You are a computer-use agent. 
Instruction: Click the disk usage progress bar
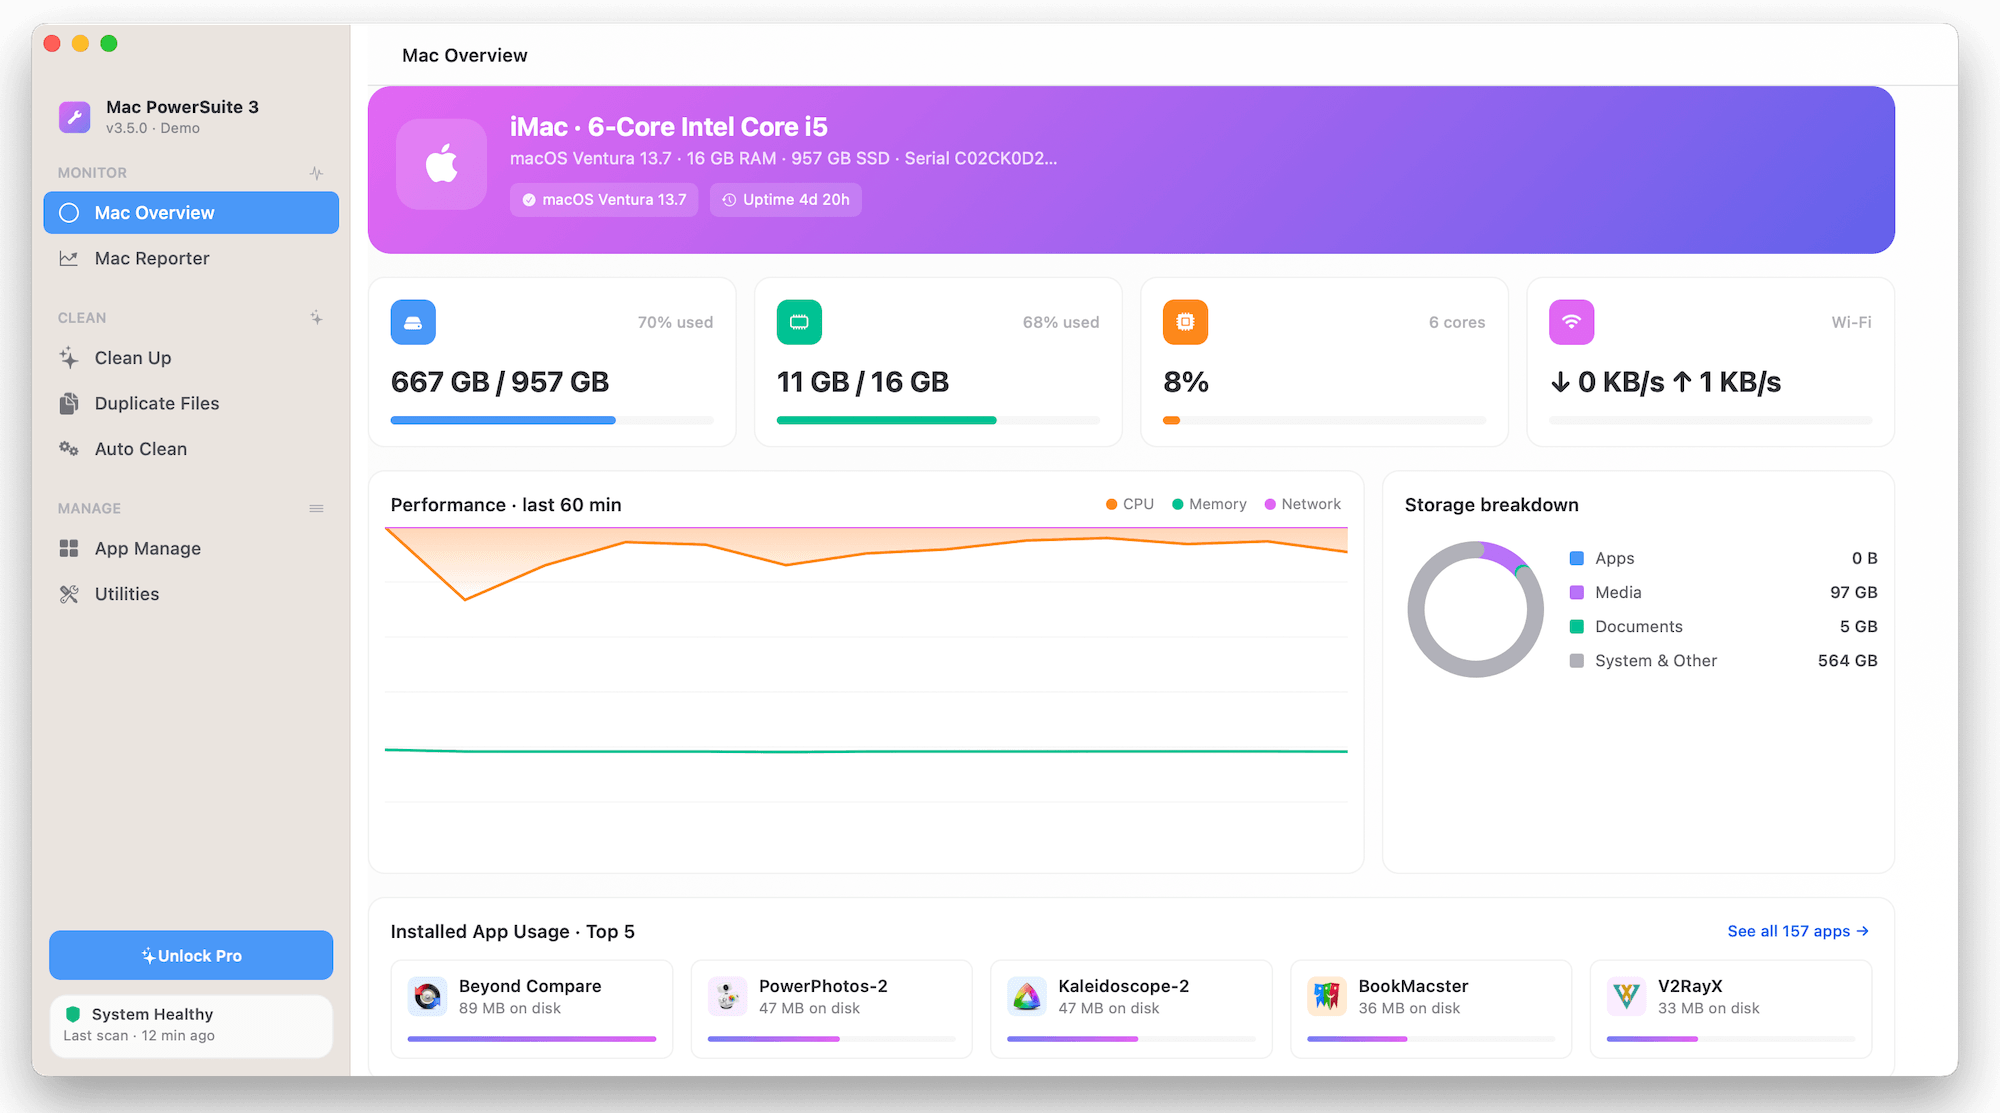tap(552, 421)
